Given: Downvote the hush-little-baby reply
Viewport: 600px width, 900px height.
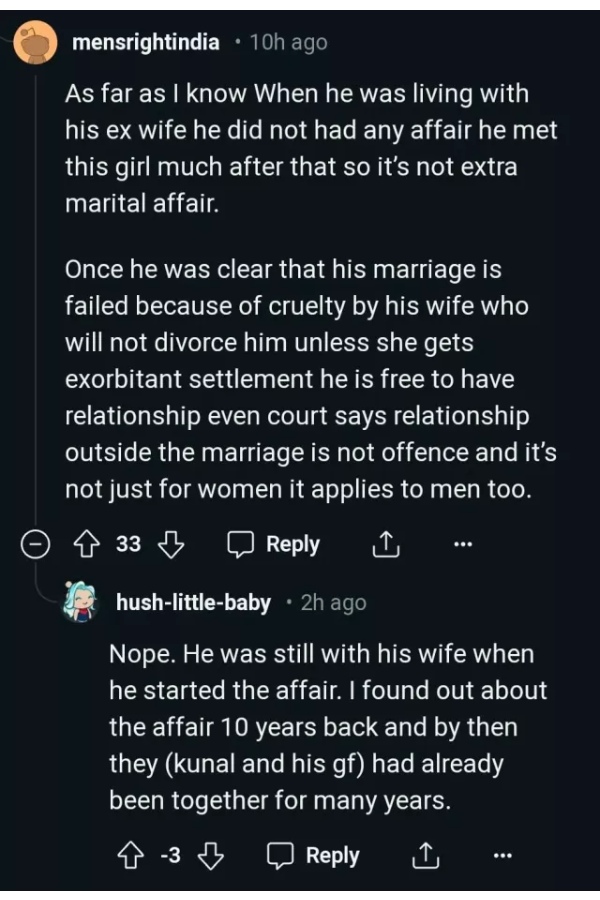Looking at the screenshot, I should point(209,856).
